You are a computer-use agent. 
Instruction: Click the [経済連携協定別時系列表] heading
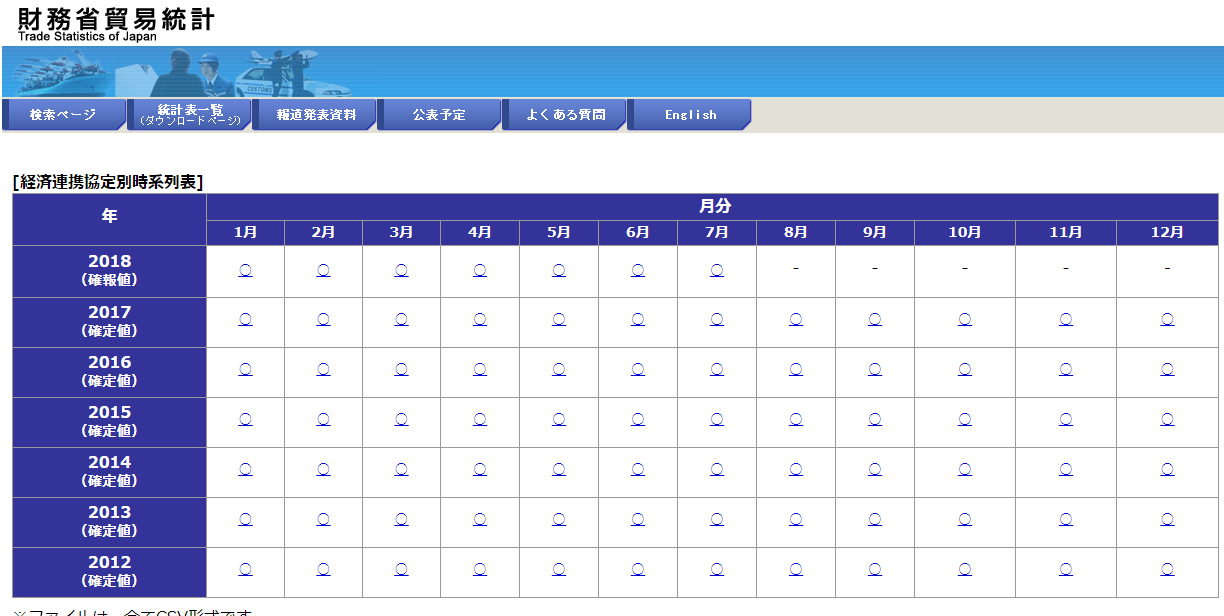point(108,182)
